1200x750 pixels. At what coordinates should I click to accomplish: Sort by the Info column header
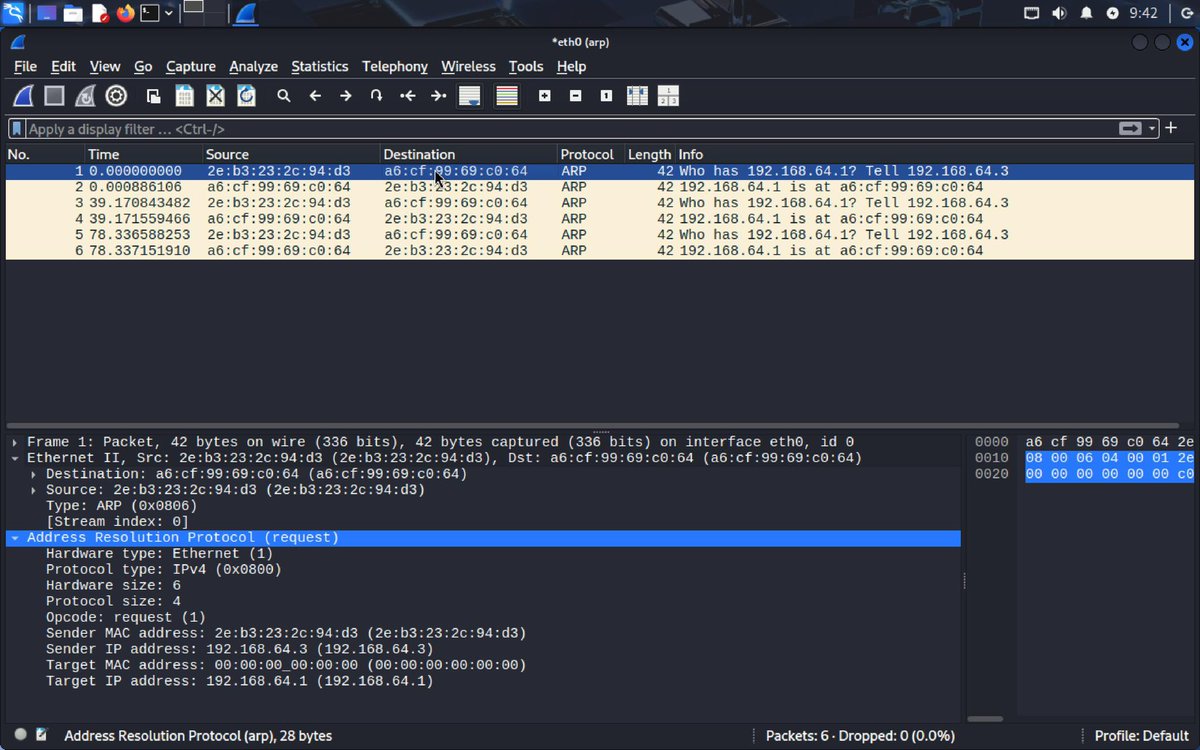(934, 154)
